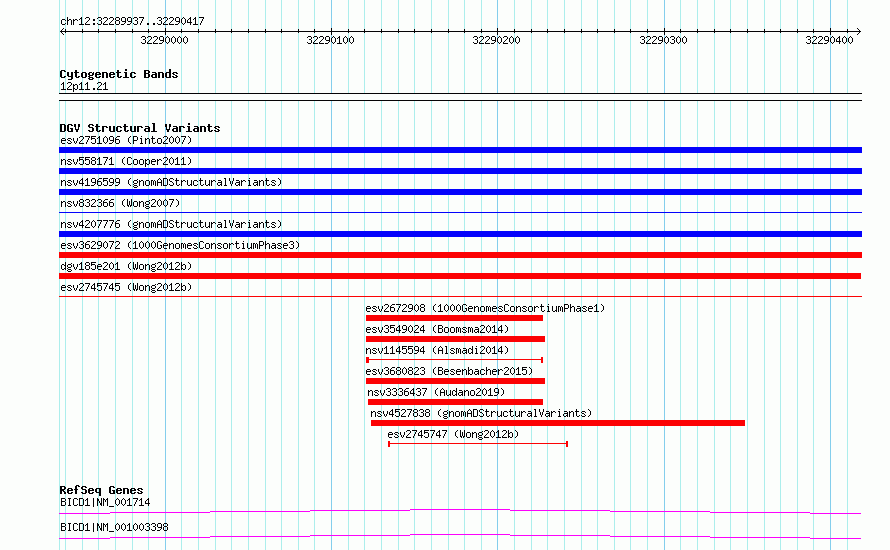Click the ruler's right arrow end
The width and height of the screenshot is (890, 550).
click(858, 32)
